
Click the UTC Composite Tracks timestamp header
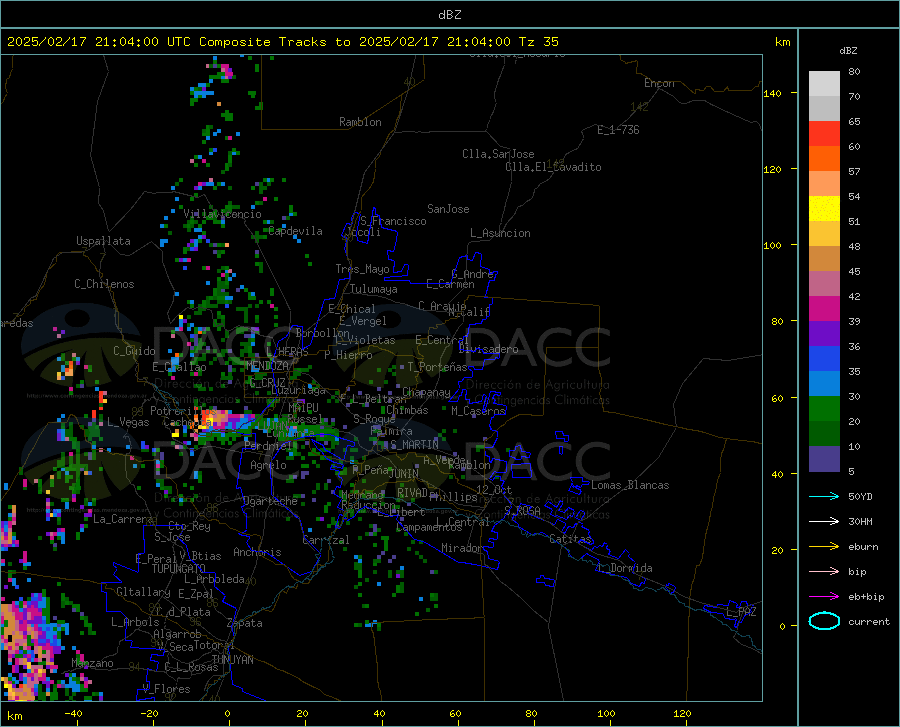282,42
